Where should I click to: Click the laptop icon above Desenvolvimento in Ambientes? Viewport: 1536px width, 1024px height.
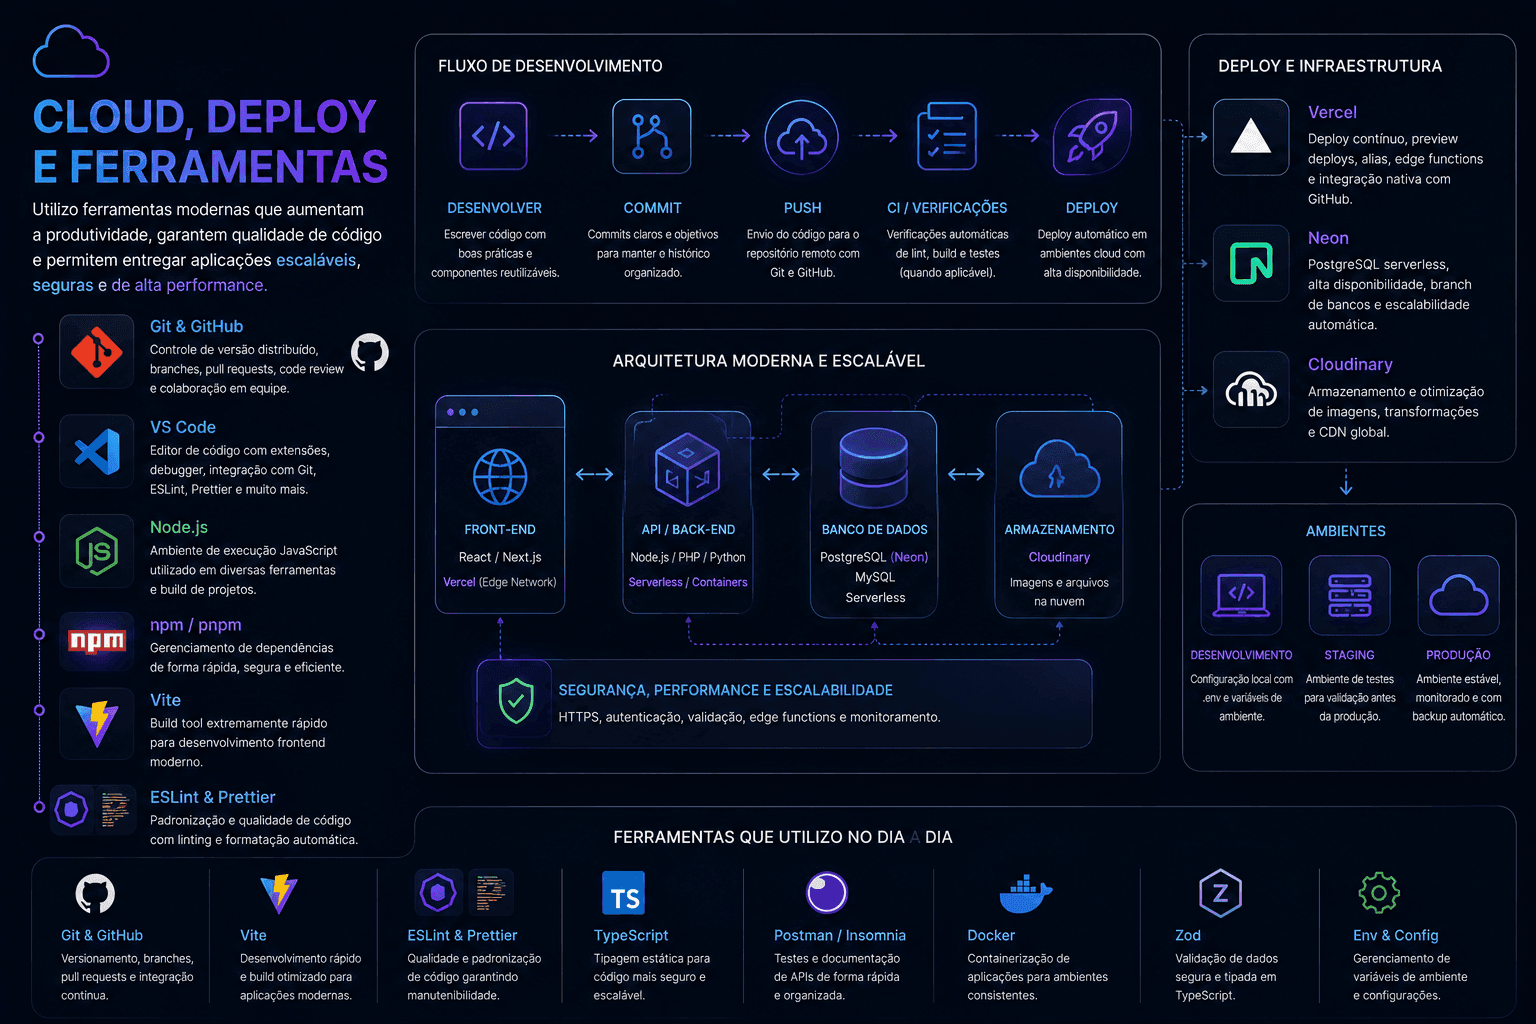pyautogui.click(x=1241, y=595)
